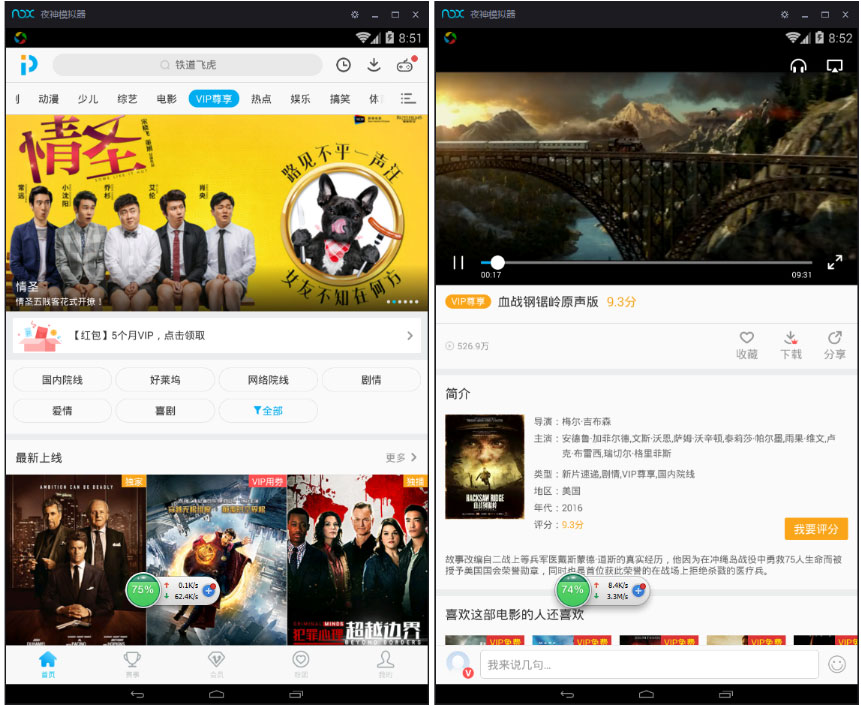861x706 pixels.
Task: Click user avatar with V badge
Action: (x=459, y=664)
